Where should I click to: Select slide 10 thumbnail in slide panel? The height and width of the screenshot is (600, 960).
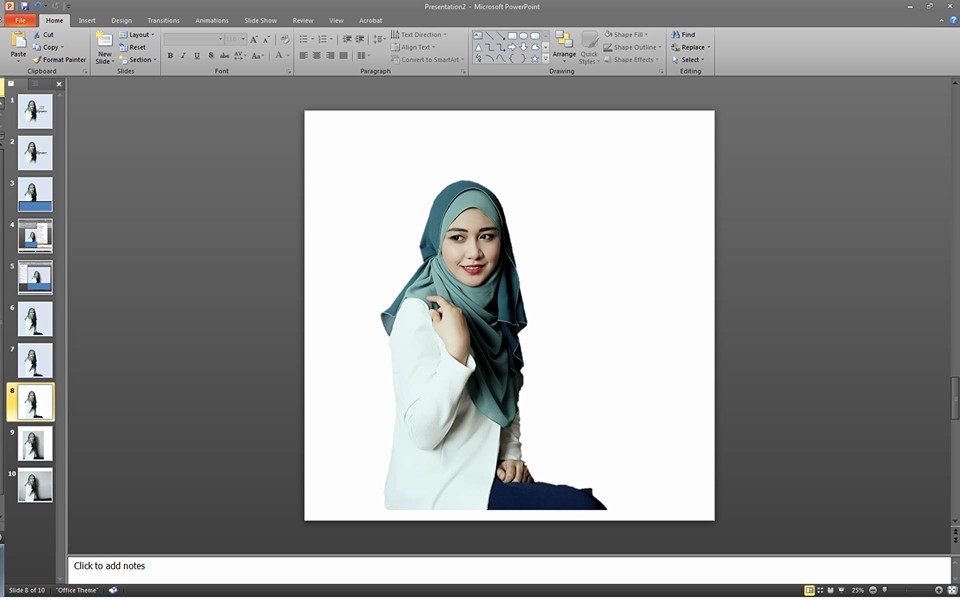(x=35, y=485)
